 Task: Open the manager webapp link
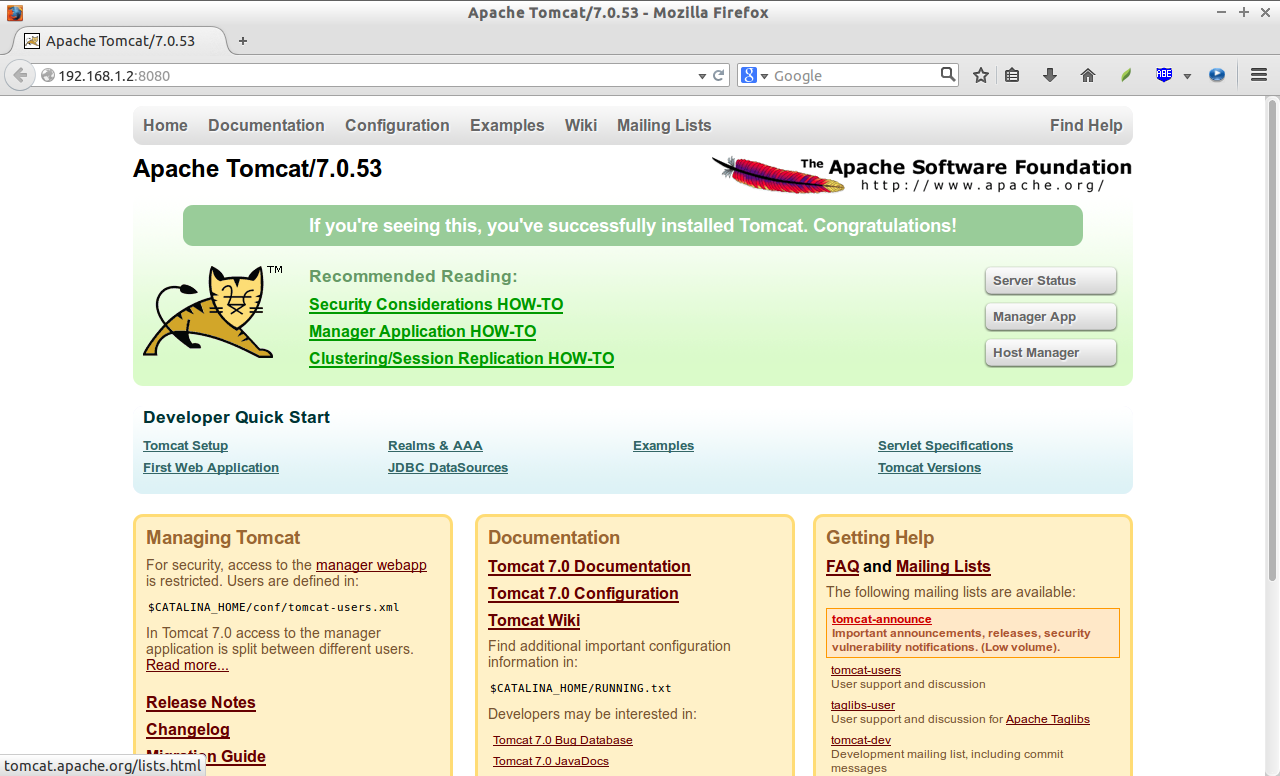371,565
